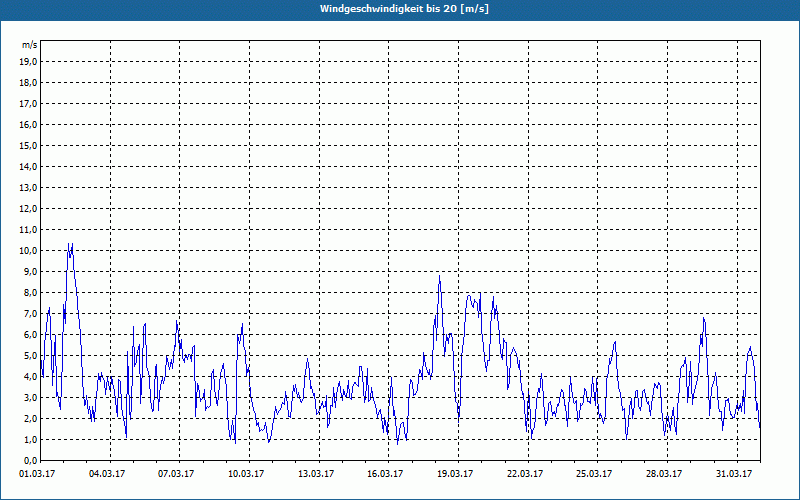Click the y-axis label 1,0
This screenshot has width=800, height=500.
click(x=30, y=439)
